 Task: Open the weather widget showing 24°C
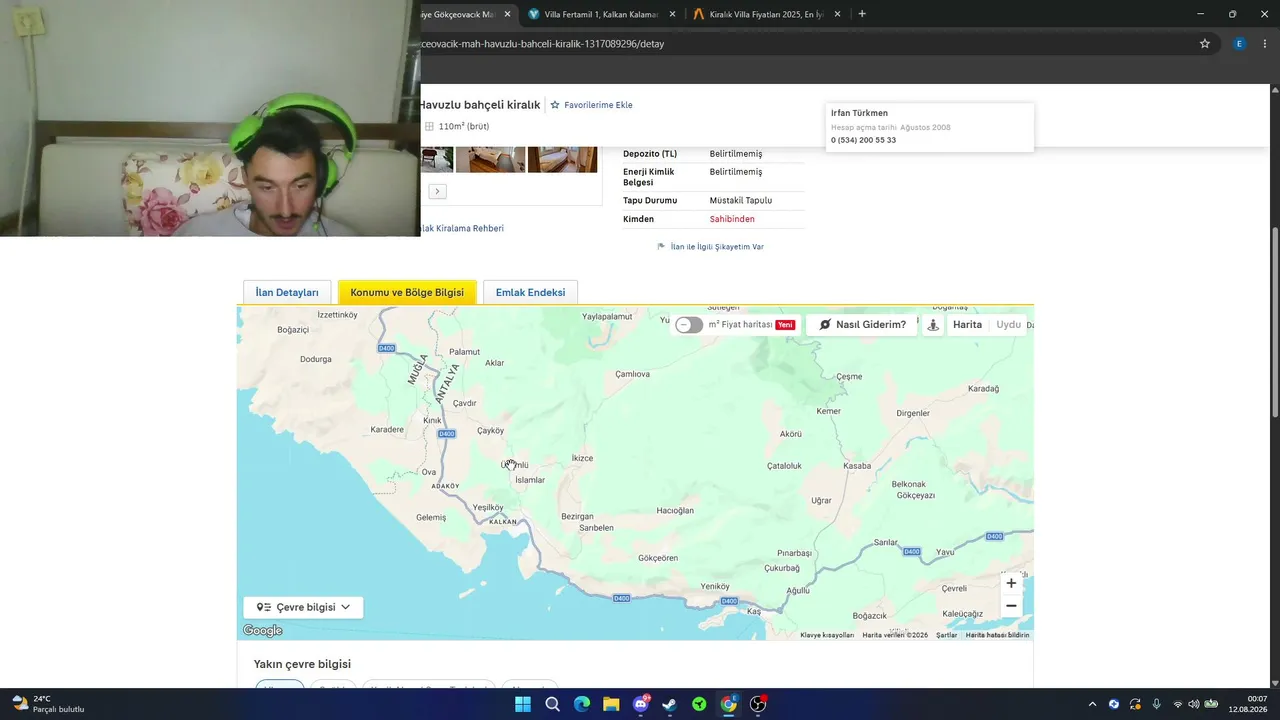click(x=48, y=704)
